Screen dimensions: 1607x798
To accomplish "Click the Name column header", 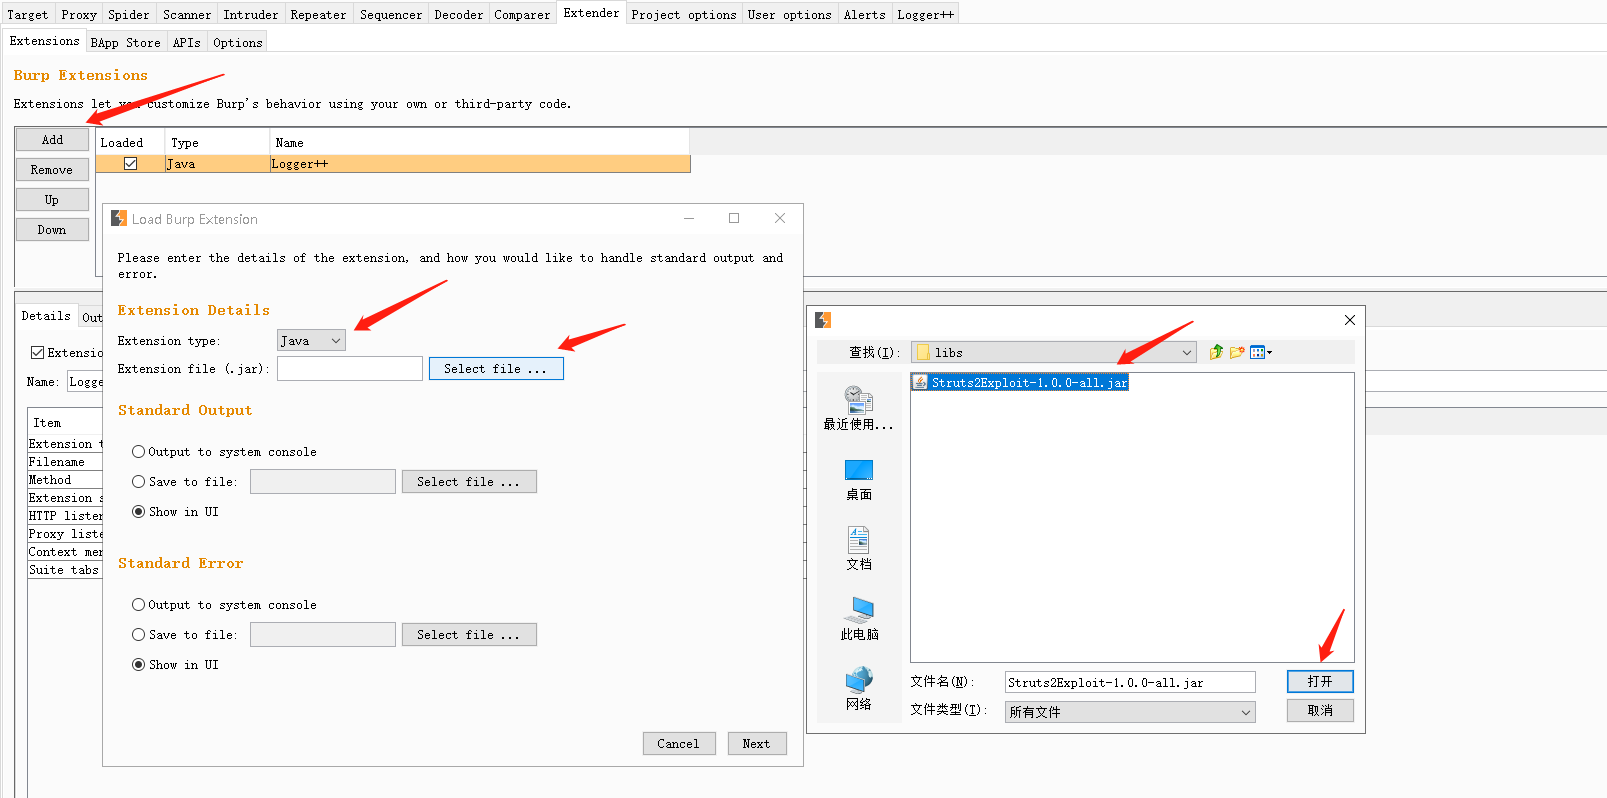I will [480, 142].
